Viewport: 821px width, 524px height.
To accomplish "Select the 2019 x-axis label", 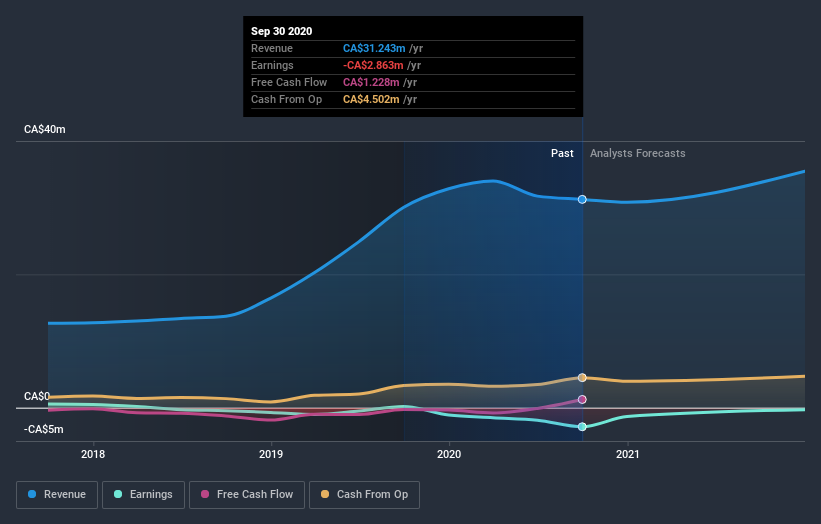I will (x=271, y=454).
